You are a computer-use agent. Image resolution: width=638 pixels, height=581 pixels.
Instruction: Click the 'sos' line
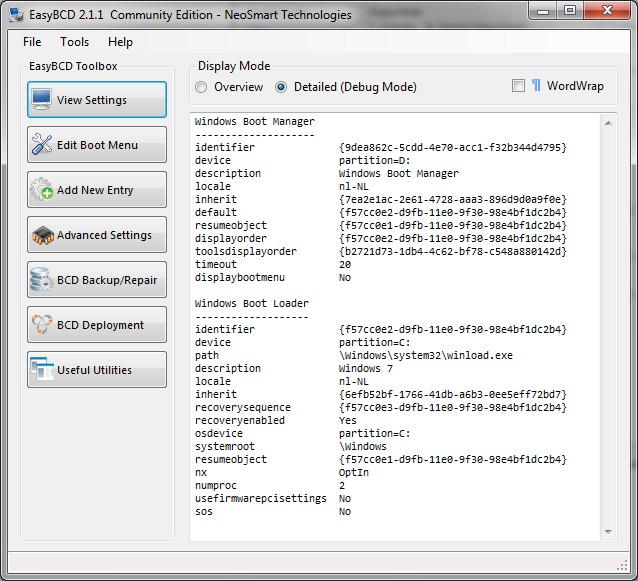(273, 511)
